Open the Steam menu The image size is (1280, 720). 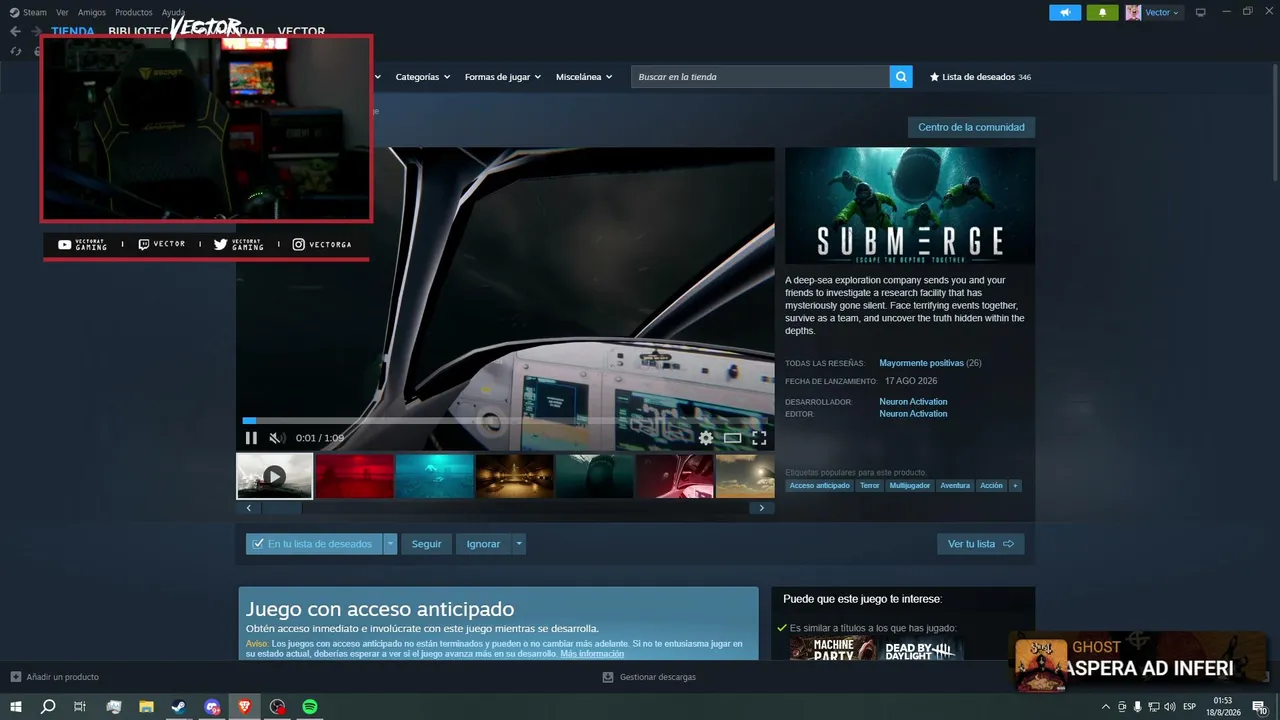(x=28, y=12)
